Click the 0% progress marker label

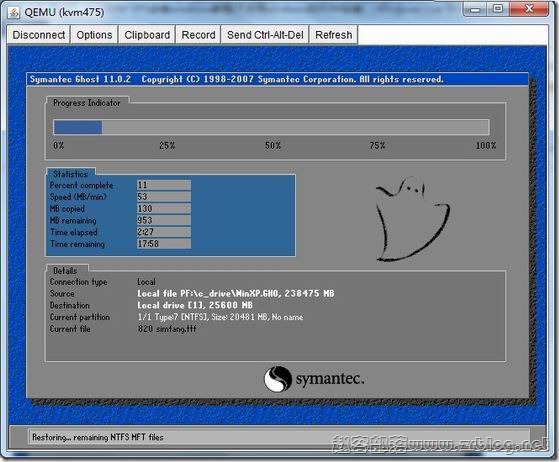[x=58, y=145]
